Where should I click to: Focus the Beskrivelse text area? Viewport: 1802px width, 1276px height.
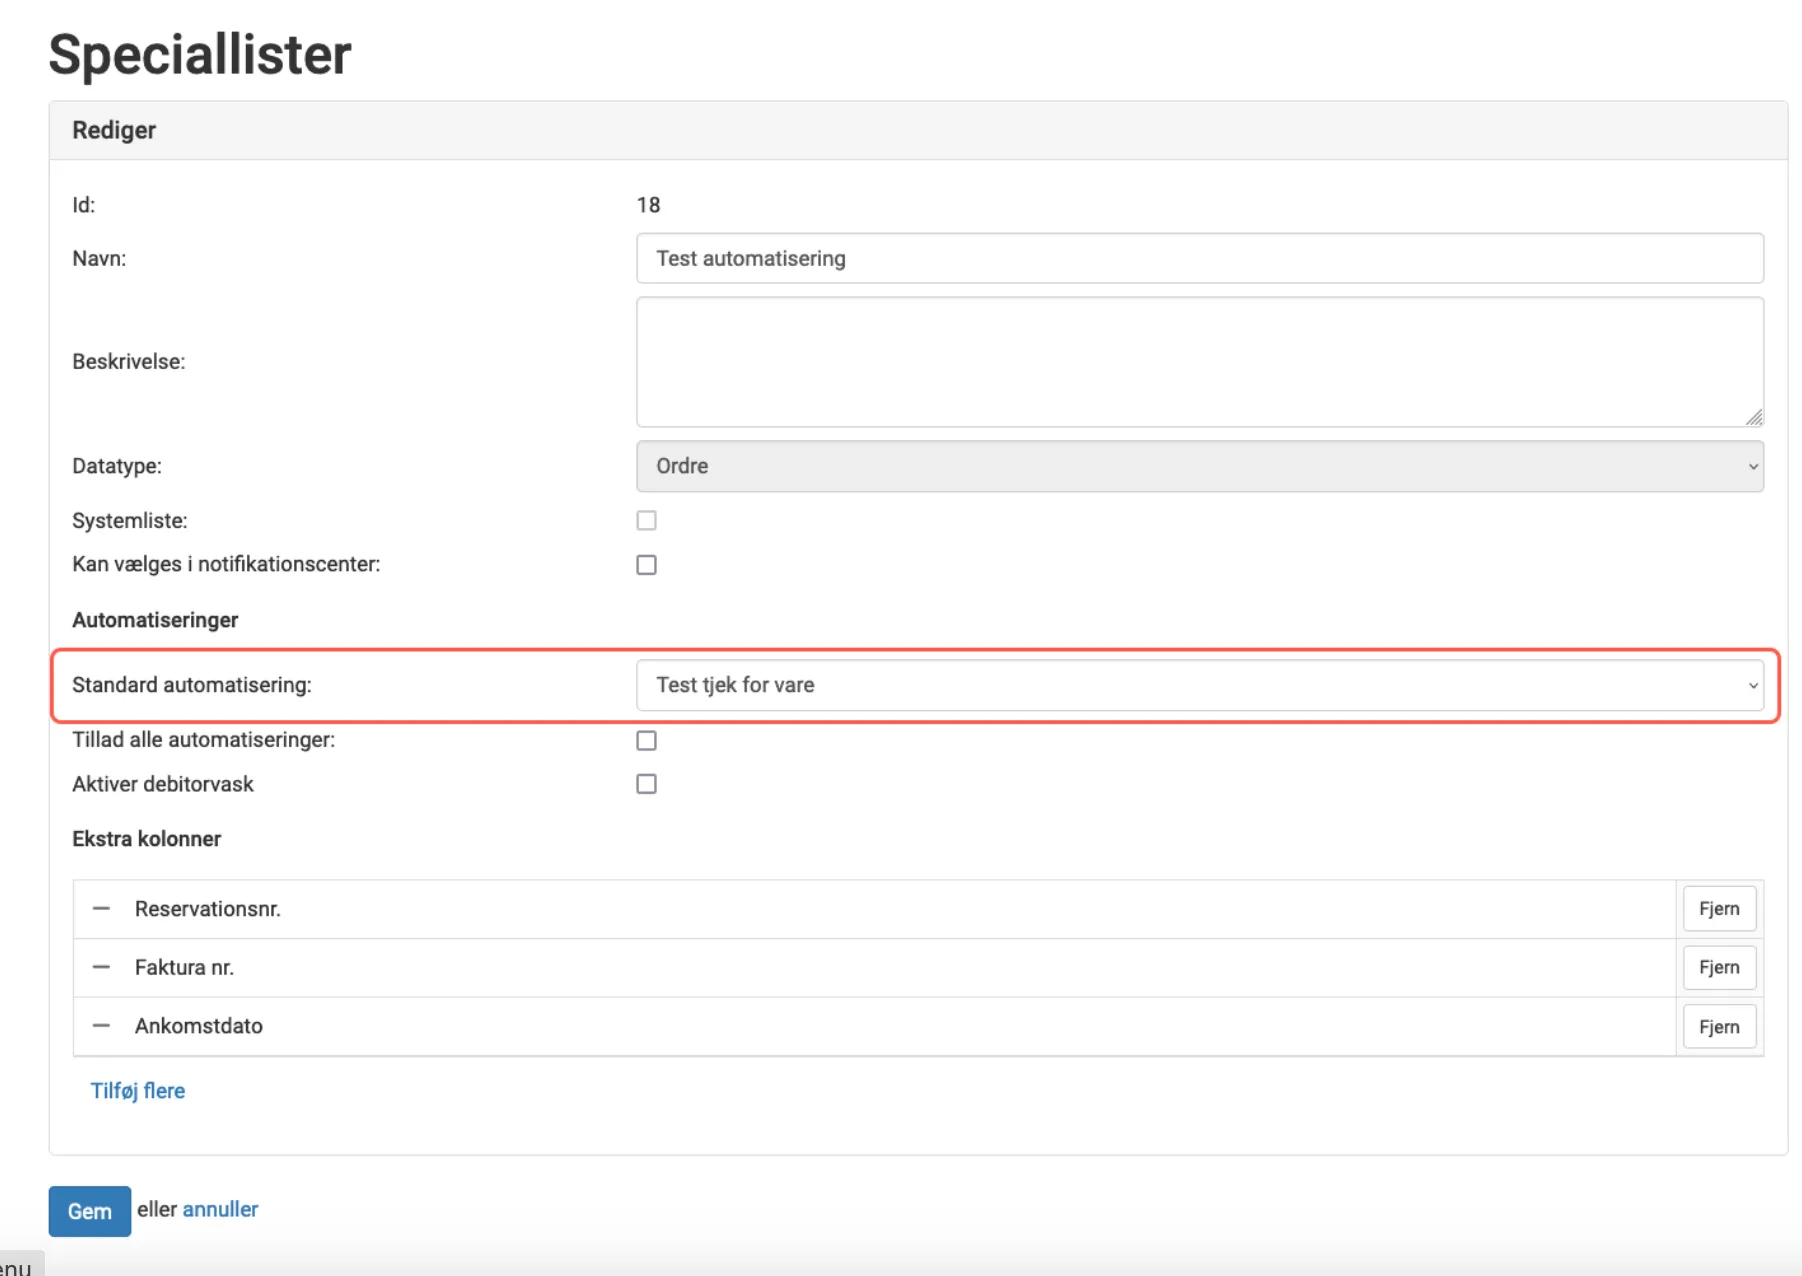[1199, 361]
